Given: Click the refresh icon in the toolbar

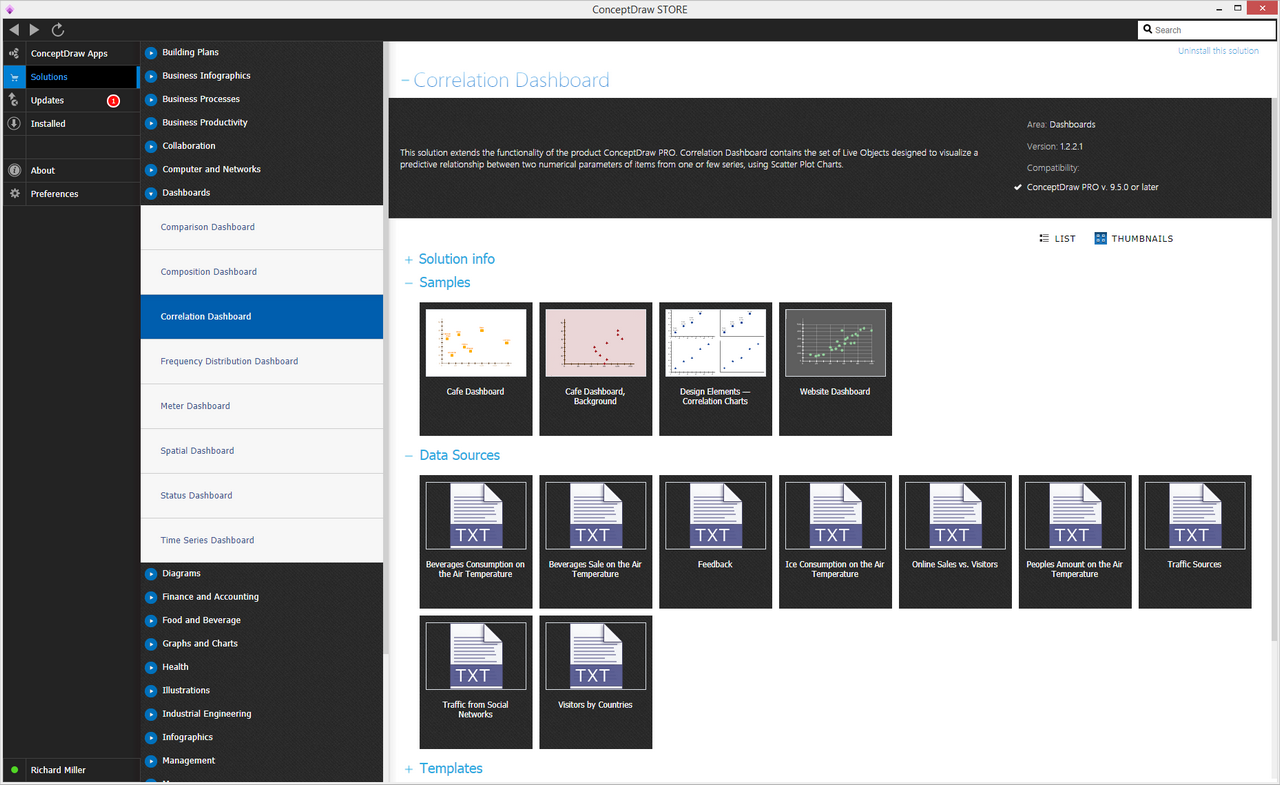Looking at the screenshot, I should pos(58,30).
